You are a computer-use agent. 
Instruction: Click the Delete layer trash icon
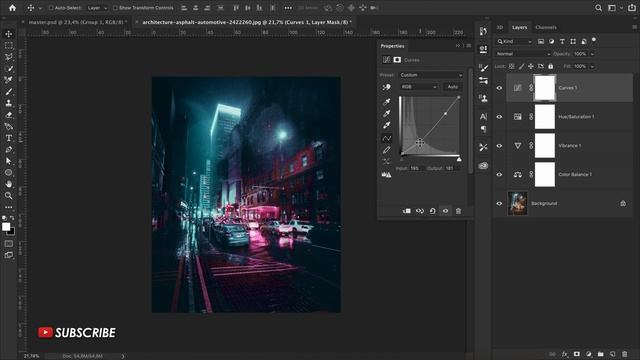tap(624, 354)
